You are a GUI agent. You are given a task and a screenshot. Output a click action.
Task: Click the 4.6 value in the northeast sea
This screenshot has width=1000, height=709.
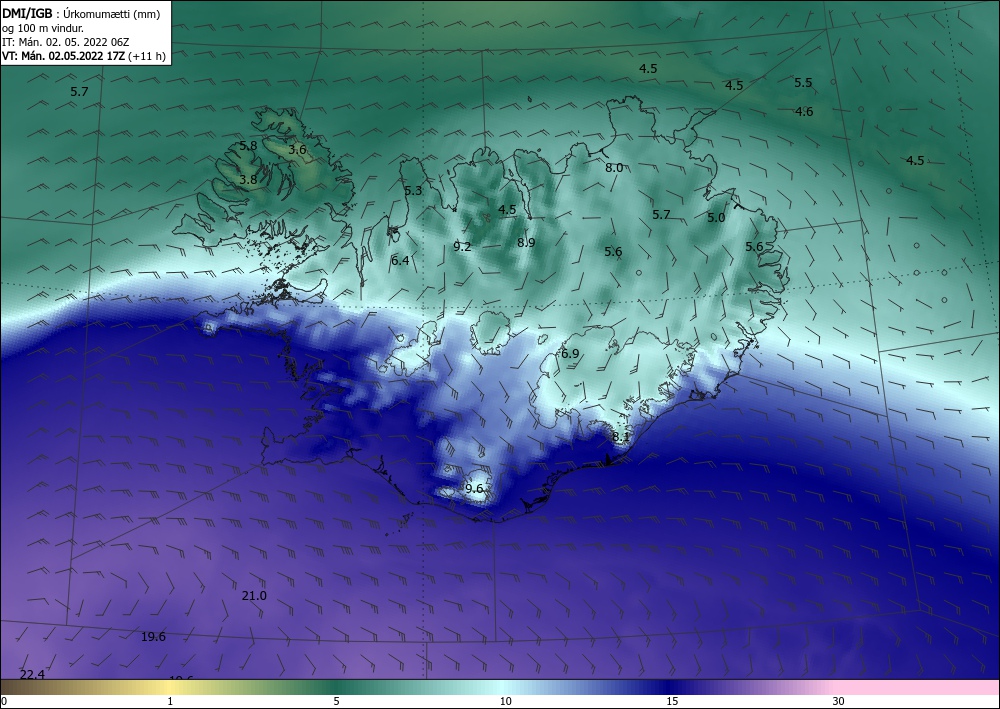804,112
